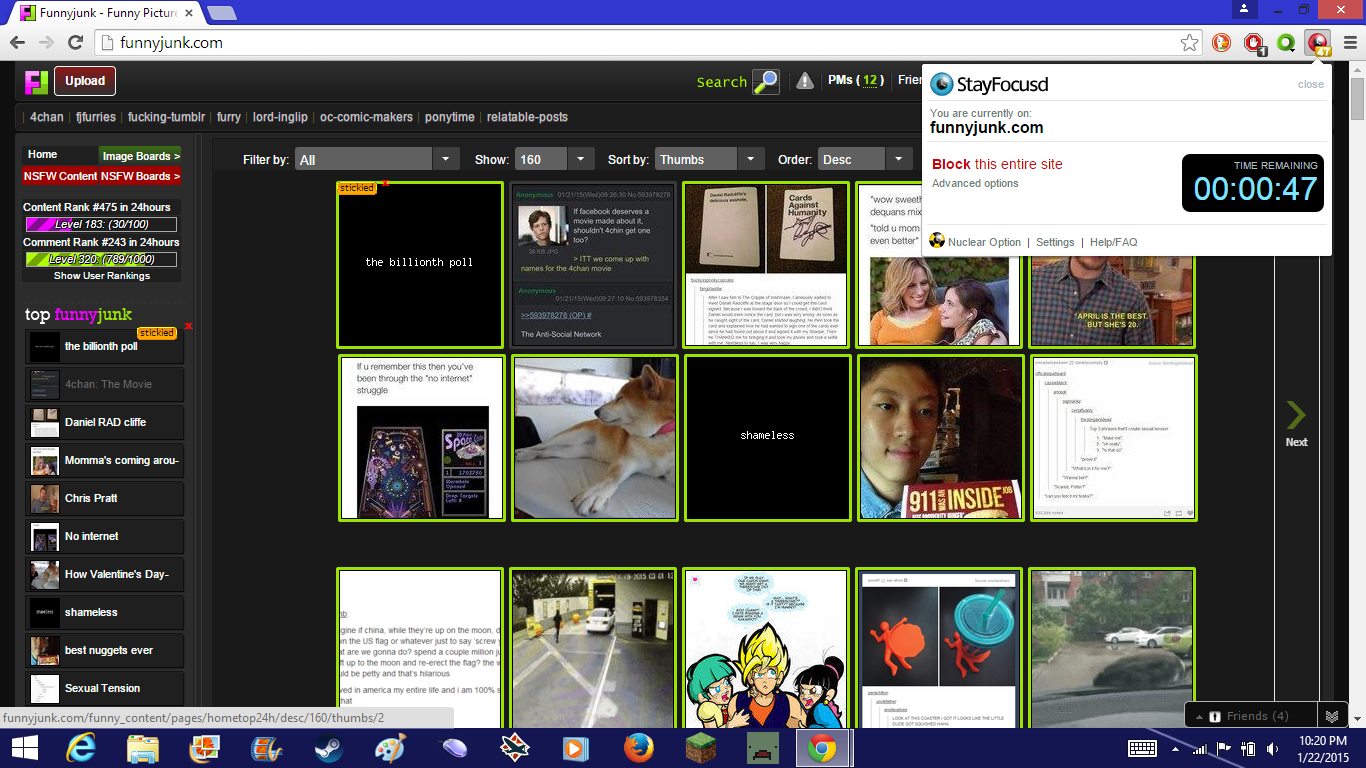Screen dimensions: 1366x768
Task: Open Firefox from the taskbar
Action: pos(637,748)
